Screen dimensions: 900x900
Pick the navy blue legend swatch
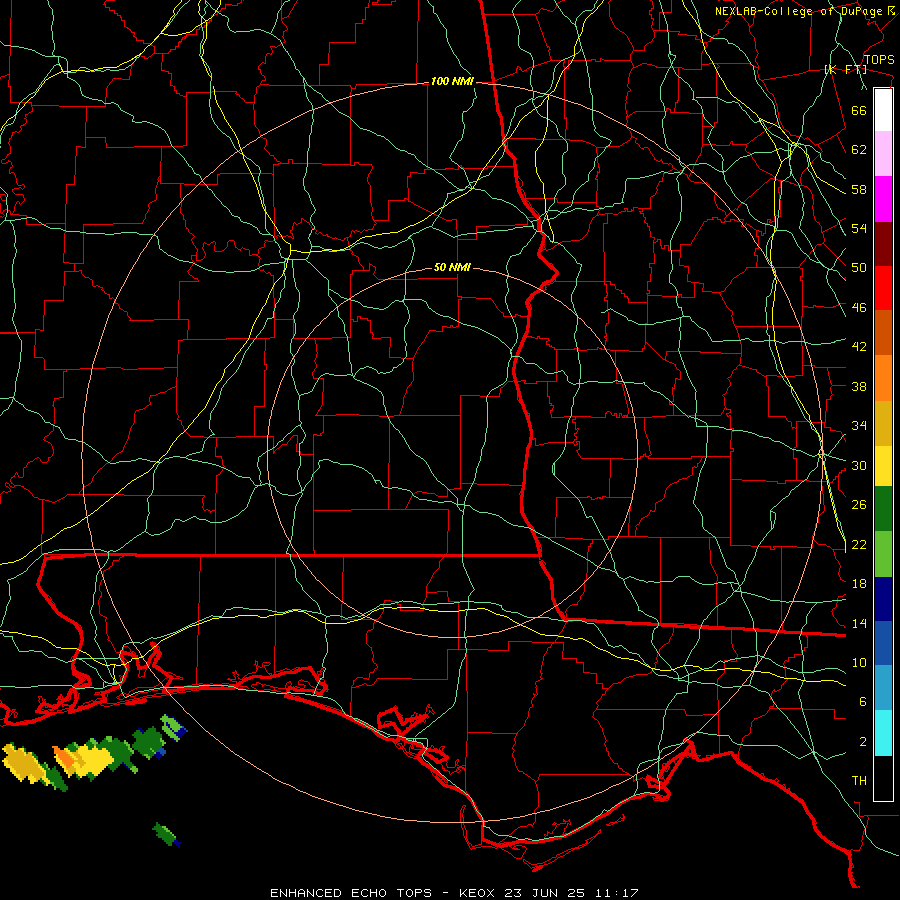[883, 599]
